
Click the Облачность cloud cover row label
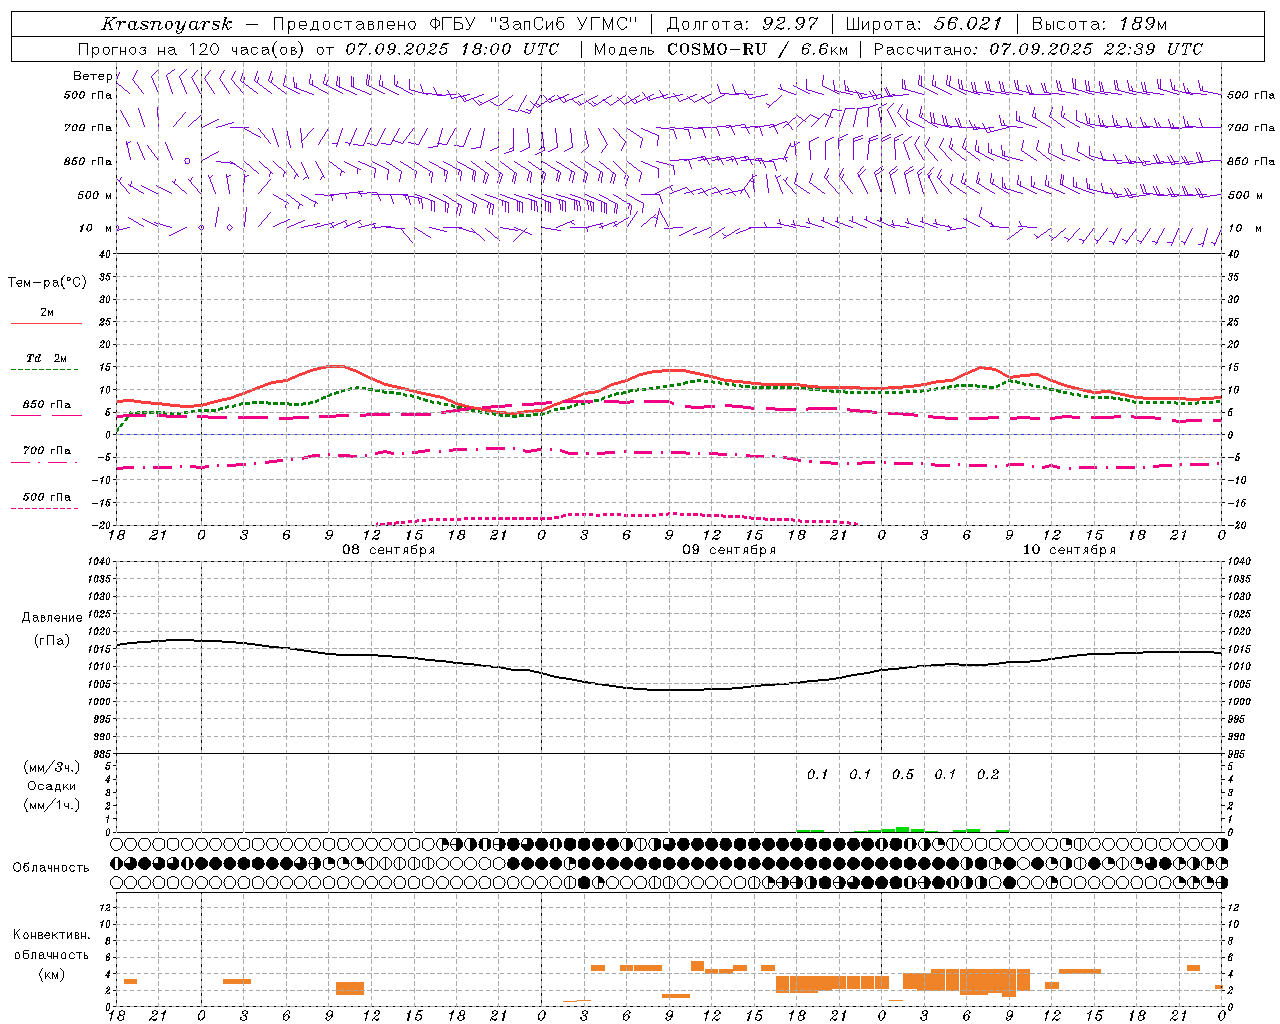pyautogui.click(x=51, y=867)
